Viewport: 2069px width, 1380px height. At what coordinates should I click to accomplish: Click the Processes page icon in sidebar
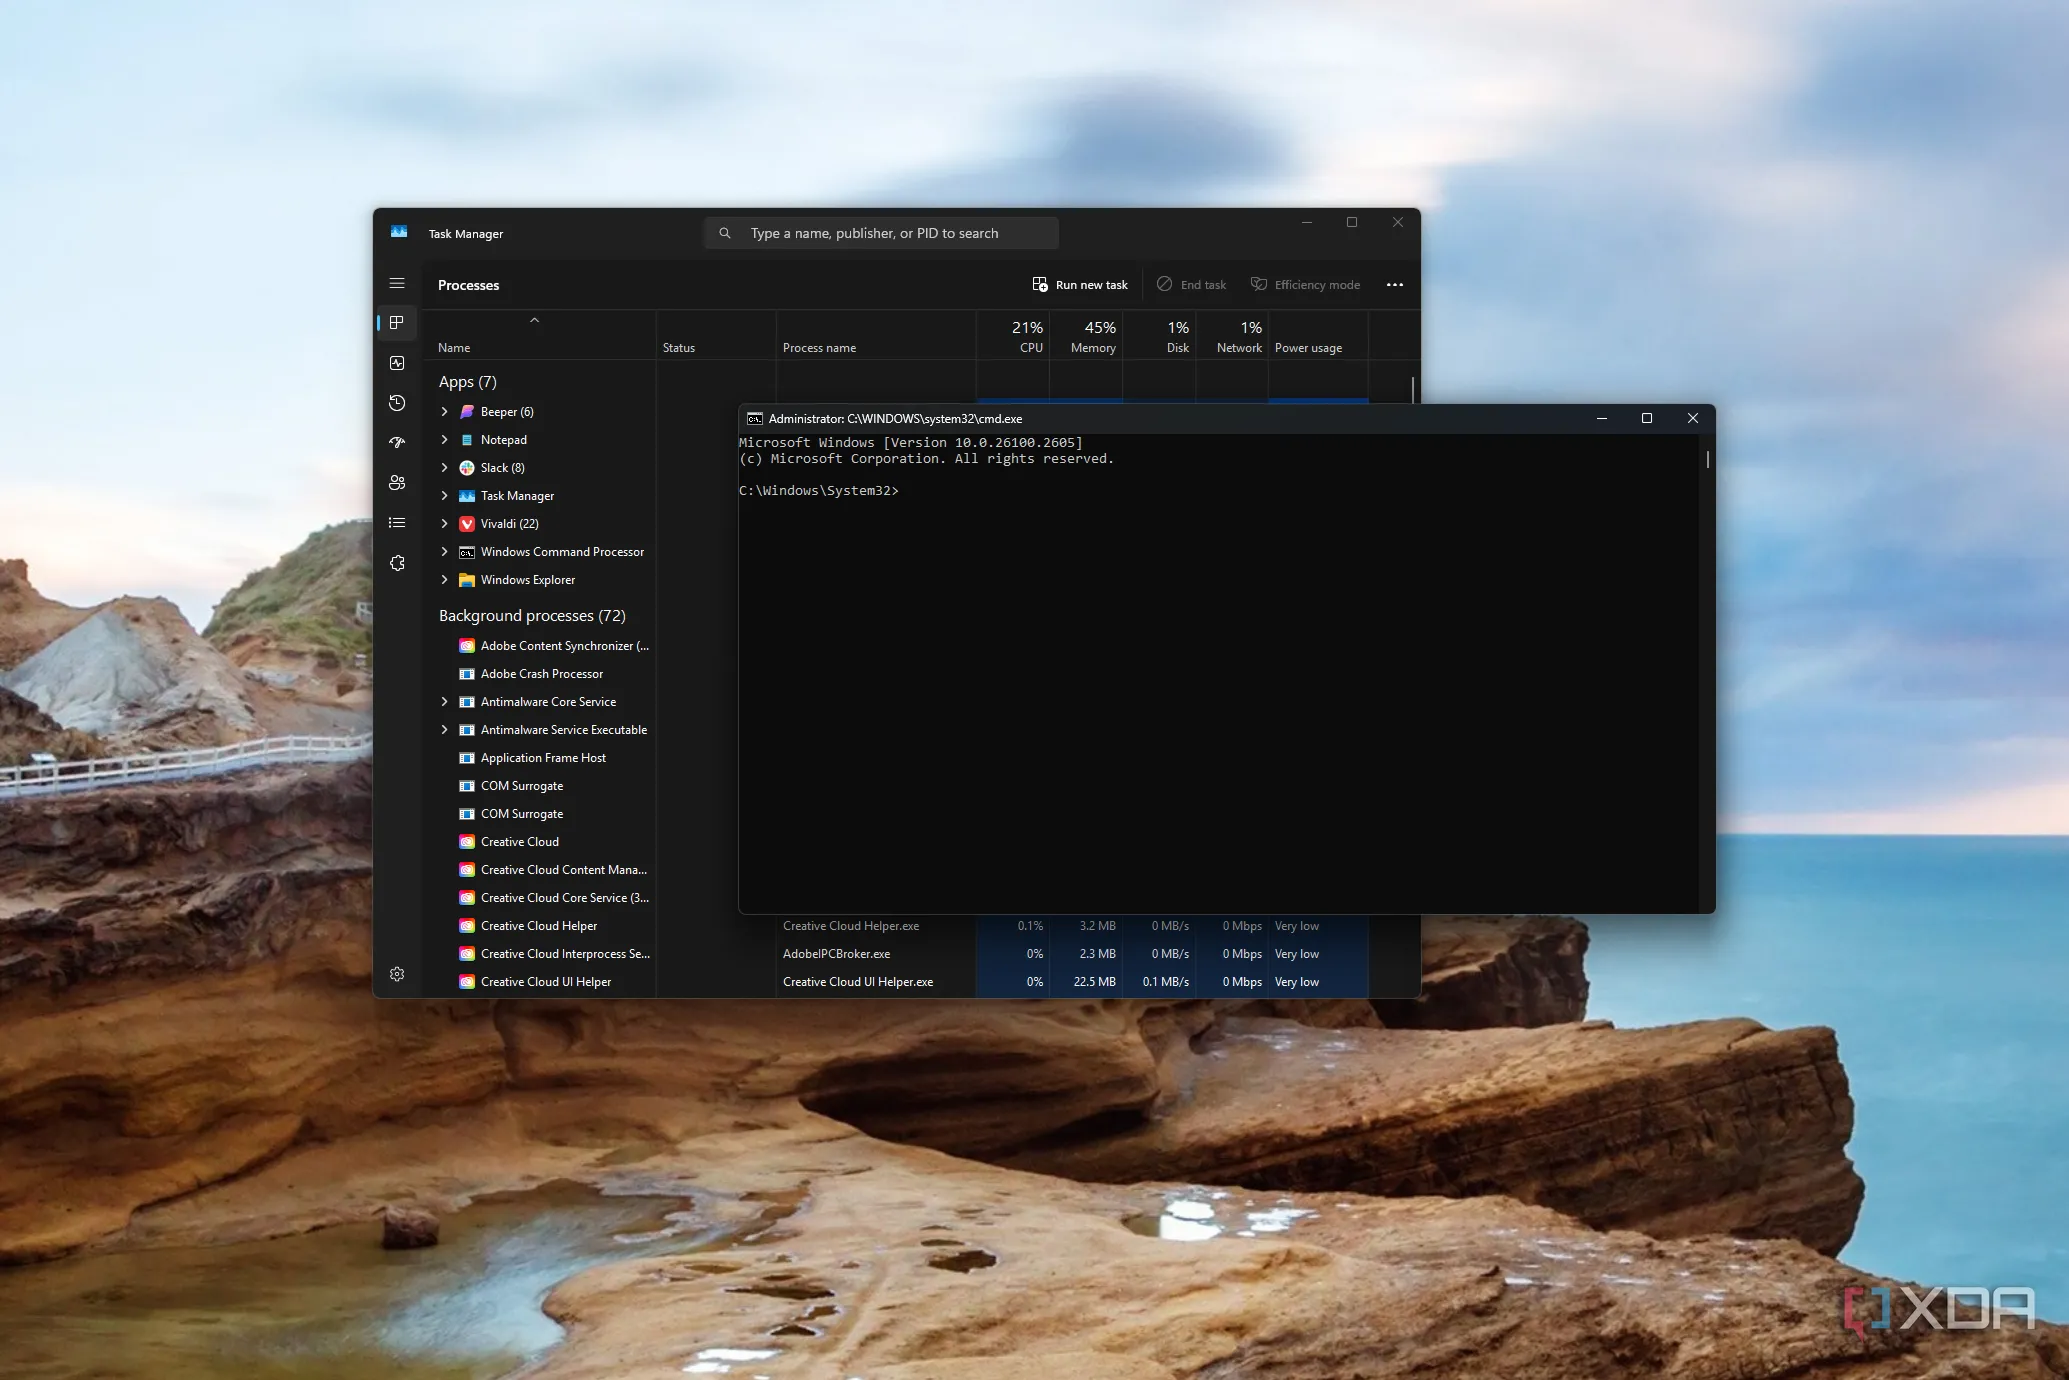(397, 322)
